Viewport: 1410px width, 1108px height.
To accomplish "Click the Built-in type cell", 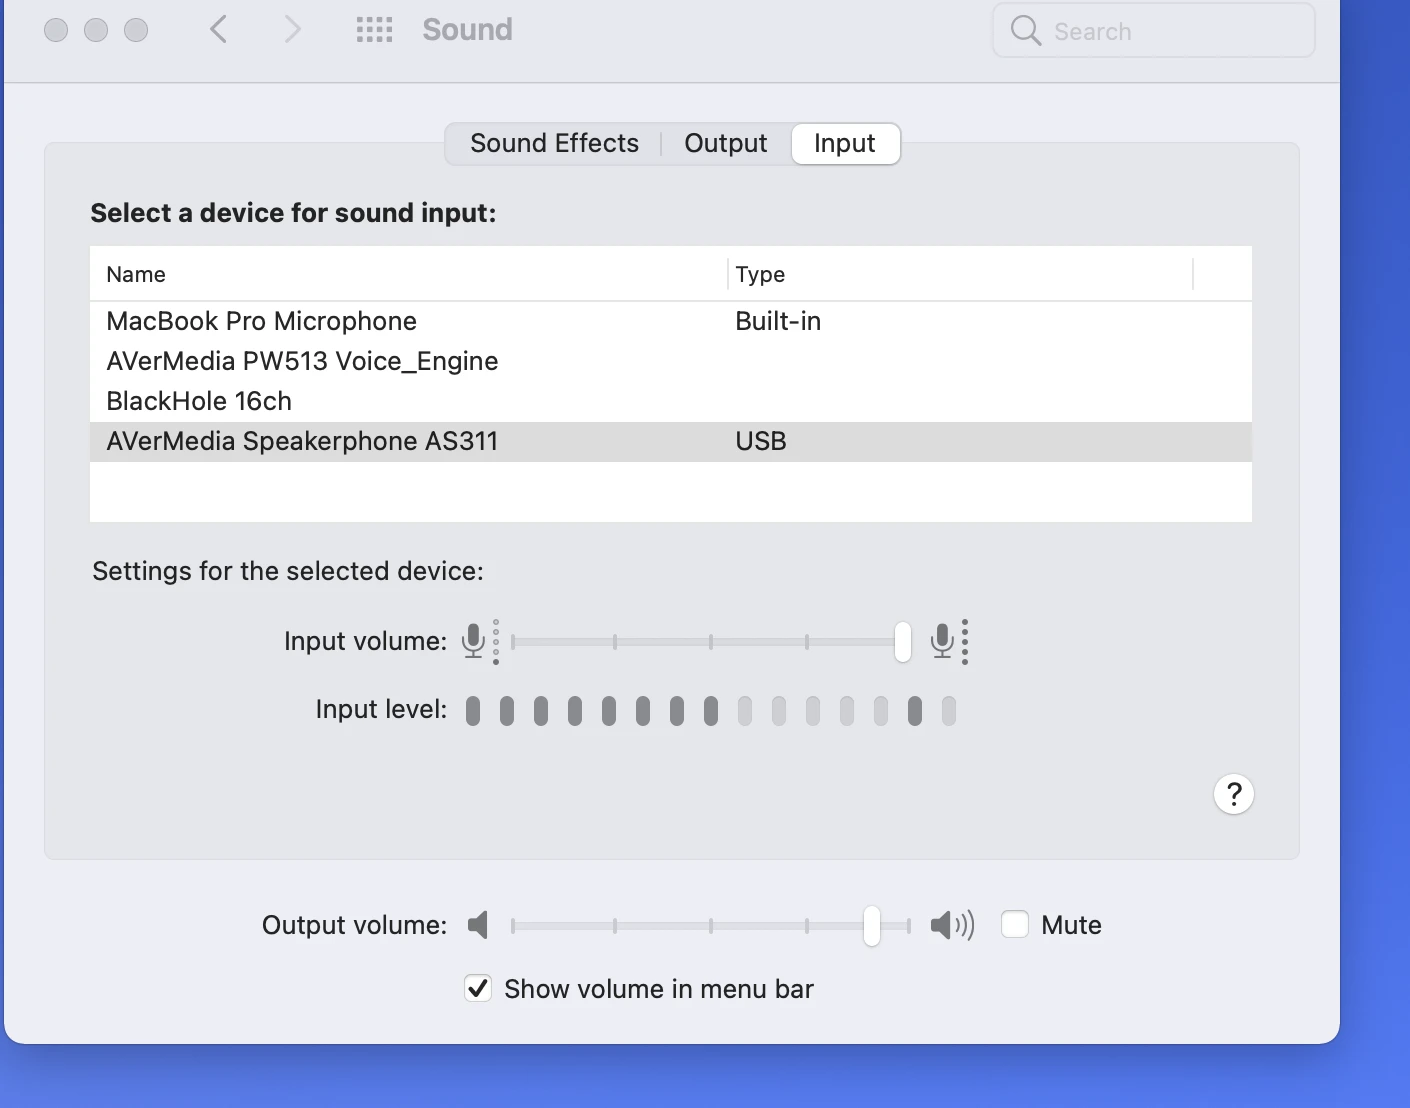I will 778,321.
